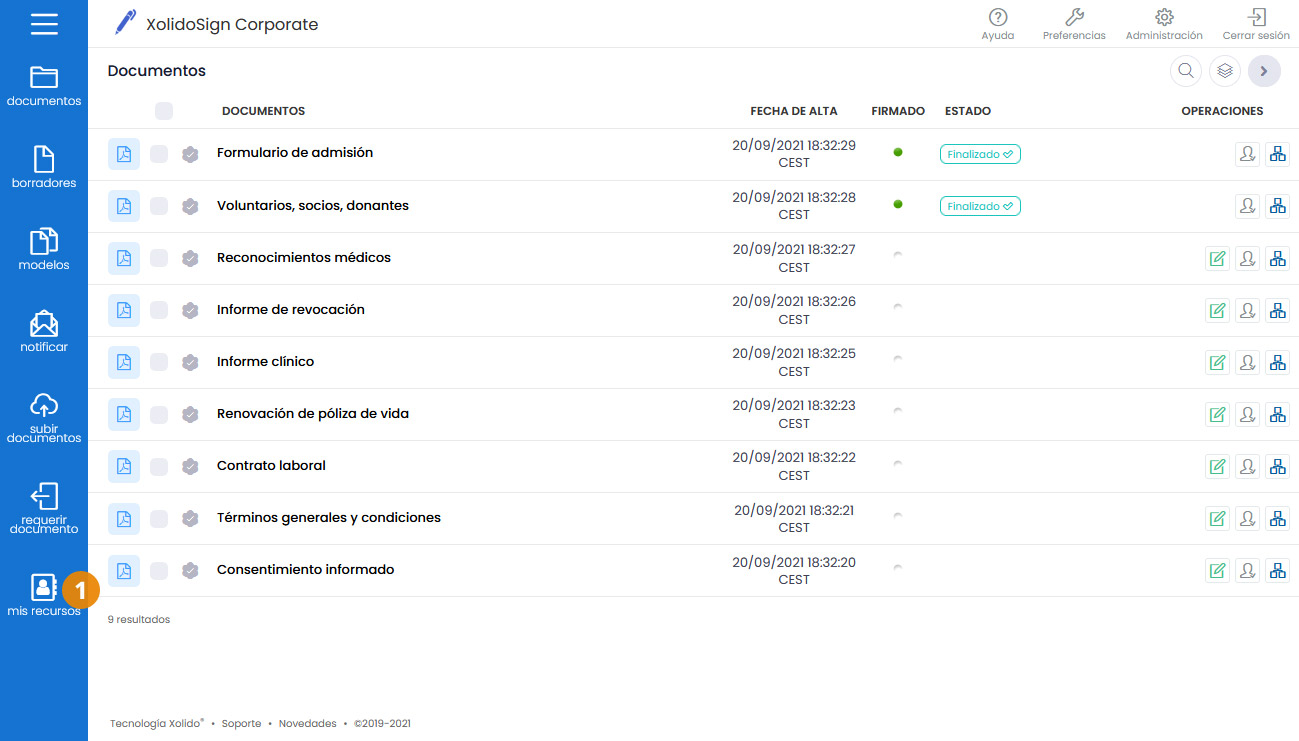Check Voluntarios, socios, donantes checkbox

(x=159, y=206)
